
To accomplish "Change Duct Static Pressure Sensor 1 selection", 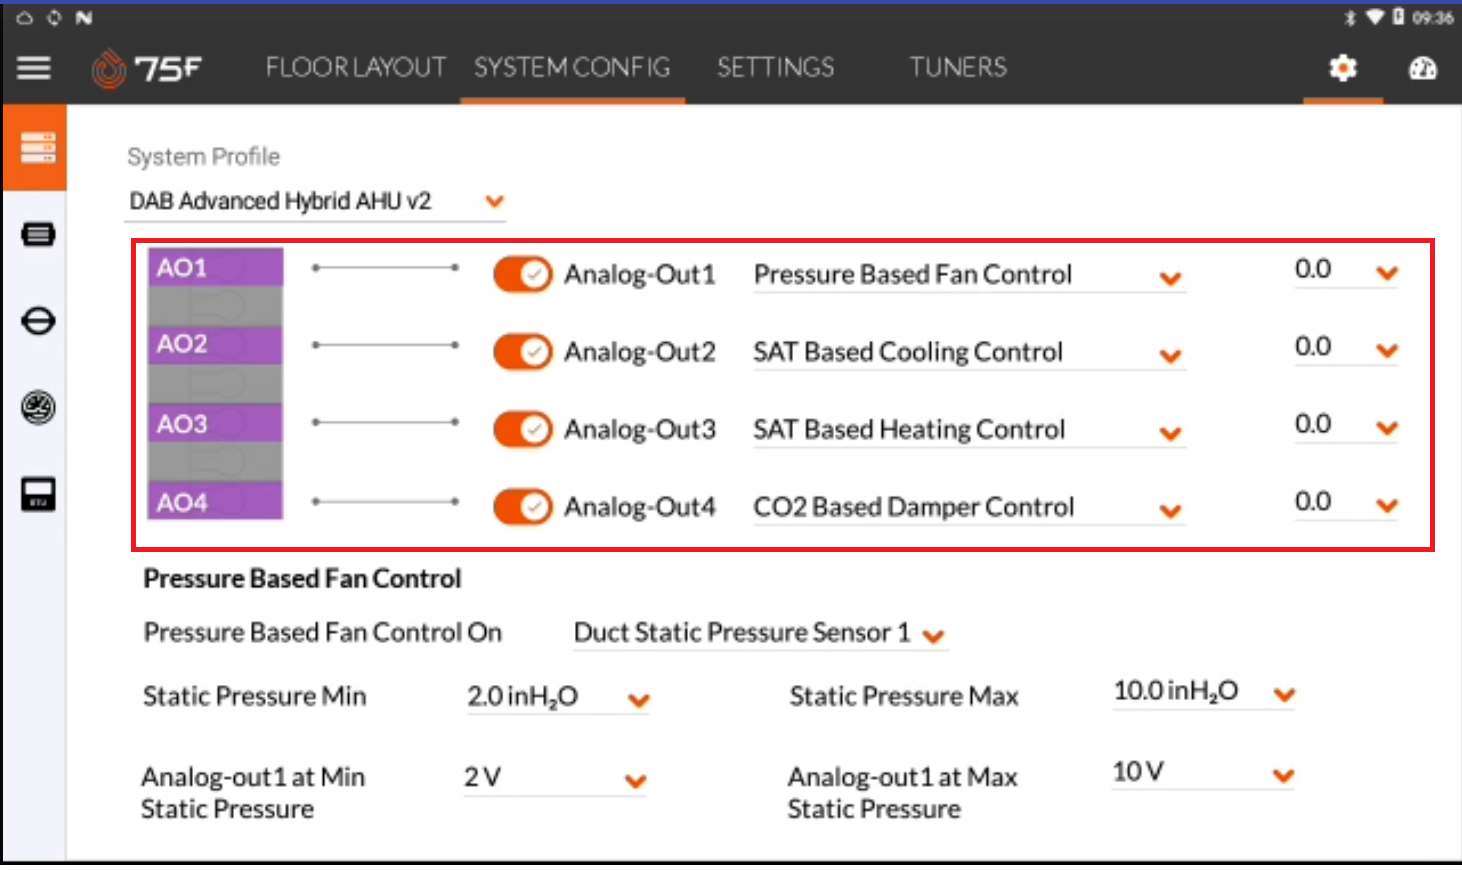I will pyautogui.click(x=760, y=633).
